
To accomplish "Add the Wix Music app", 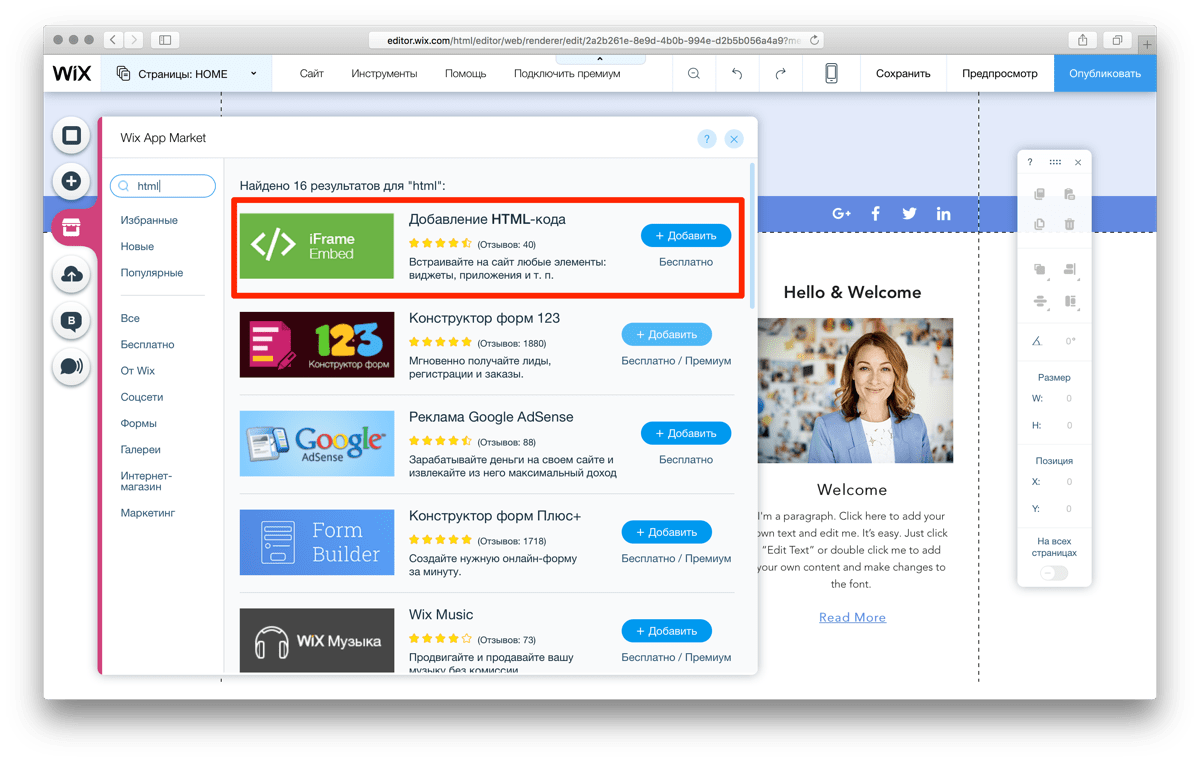I will coord(667,631).
